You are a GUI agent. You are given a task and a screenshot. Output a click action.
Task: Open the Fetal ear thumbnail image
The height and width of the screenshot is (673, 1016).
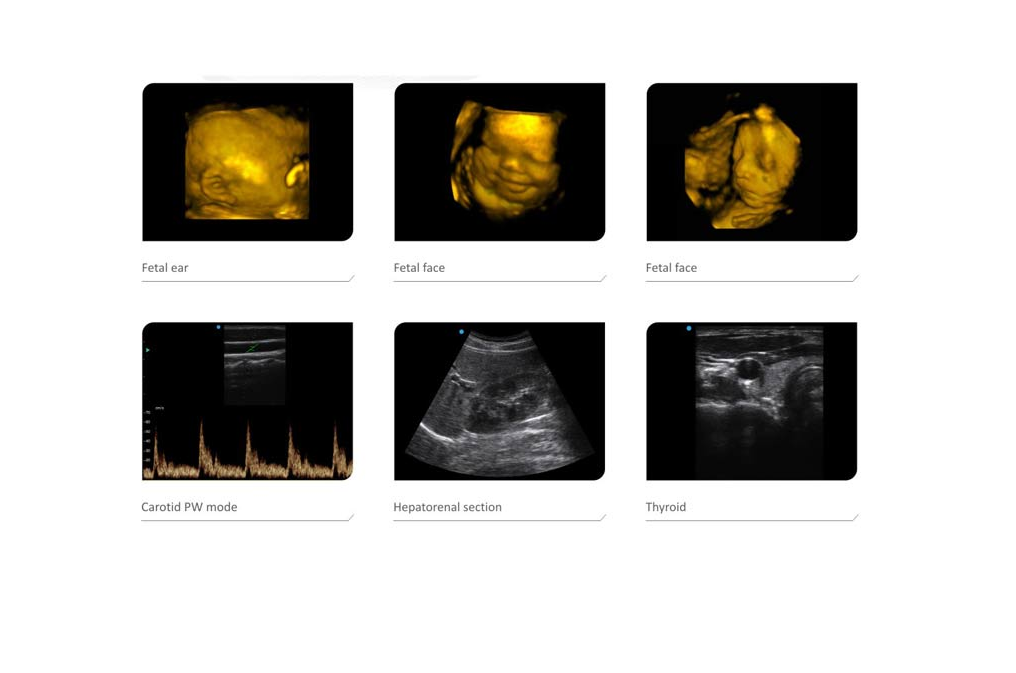(247, 162)
